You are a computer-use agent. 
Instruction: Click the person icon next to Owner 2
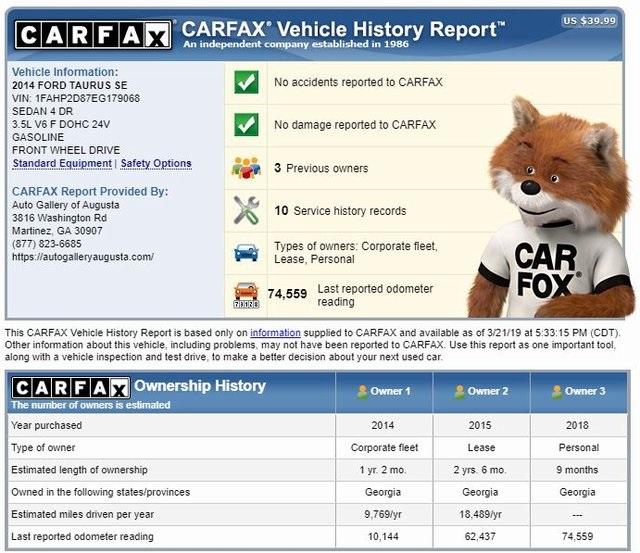(x=460, y=391)
